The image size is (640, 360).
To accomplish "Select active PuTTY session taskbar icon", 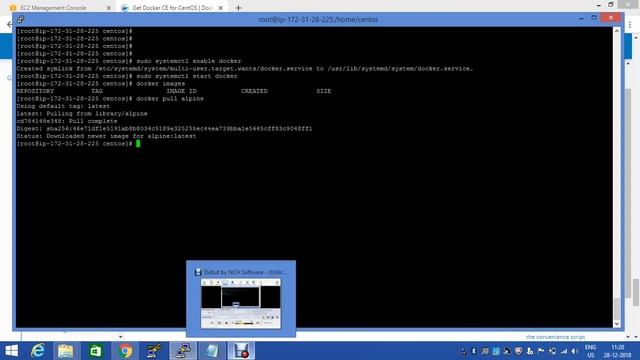I will pos(182,351).
